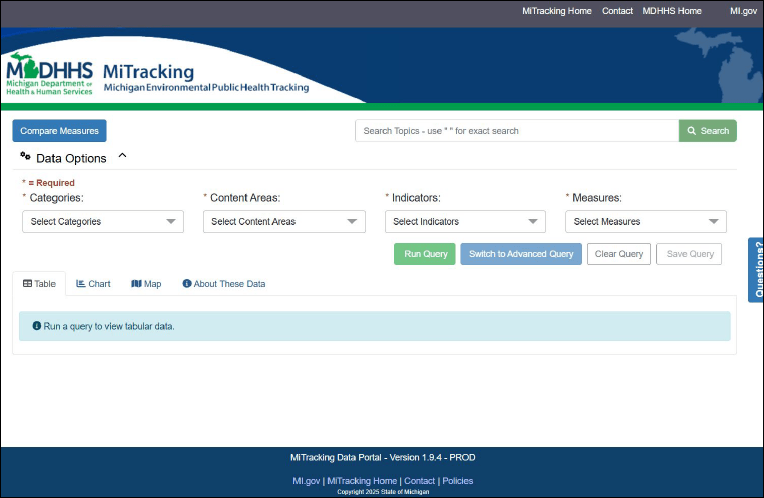Click the Clear Query button
This screenshot has width=764, height=498.
[x=619, y=254]
